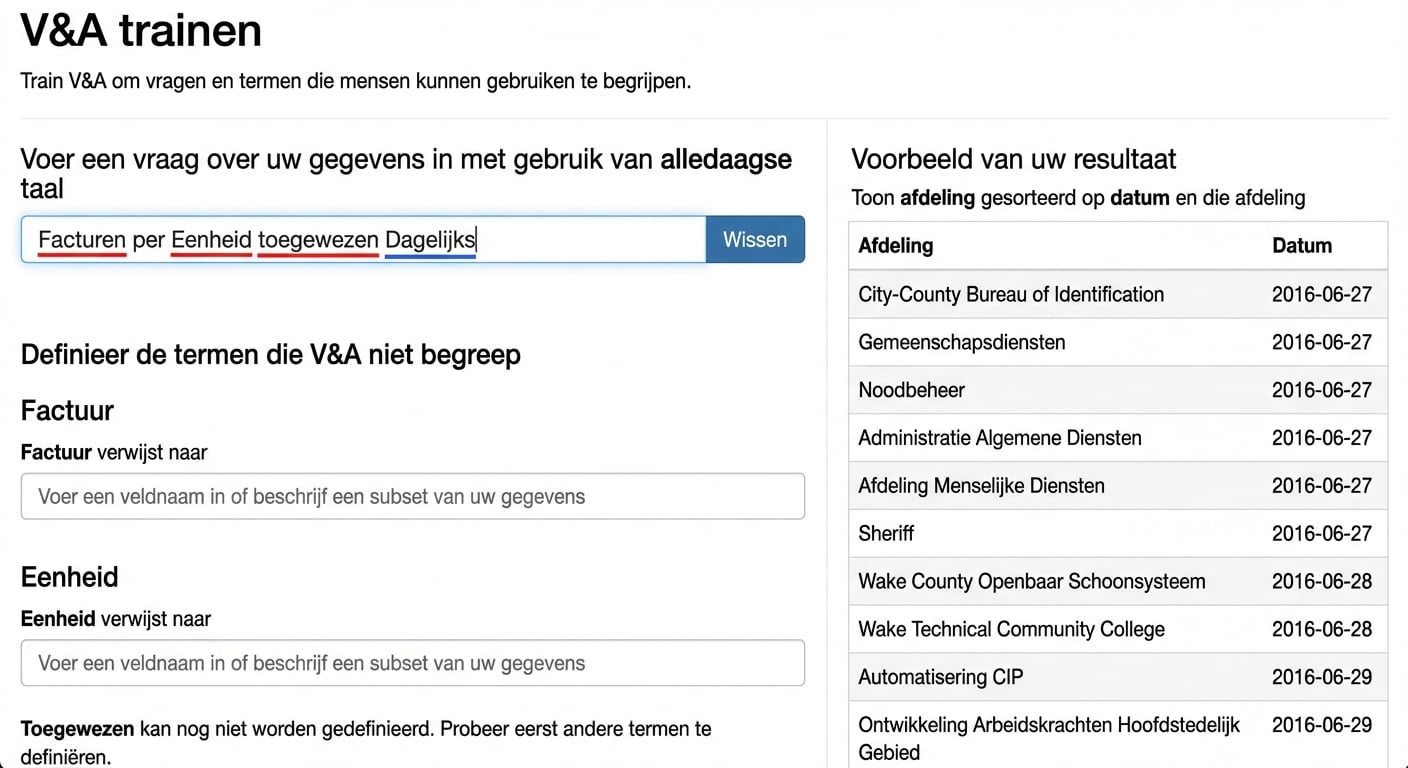This screenshot has height=768, width=1408.
Task: Select the term Dagelijks in the query box
Action: [x=429, y=239]
